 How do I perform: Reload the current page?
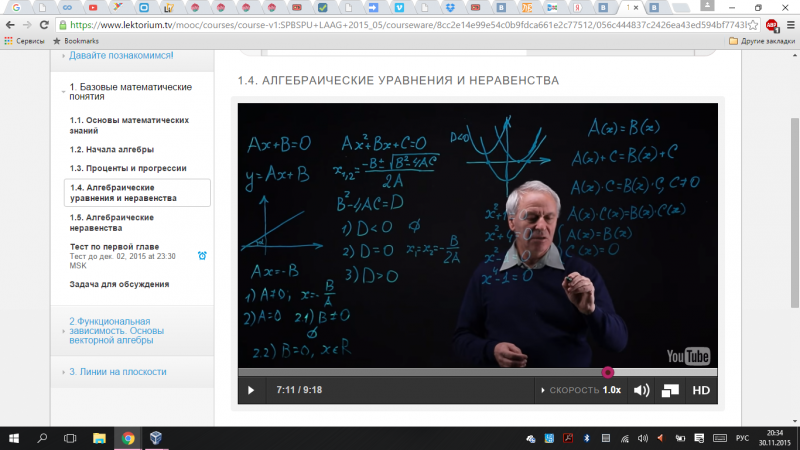click(x=44, y=24)
